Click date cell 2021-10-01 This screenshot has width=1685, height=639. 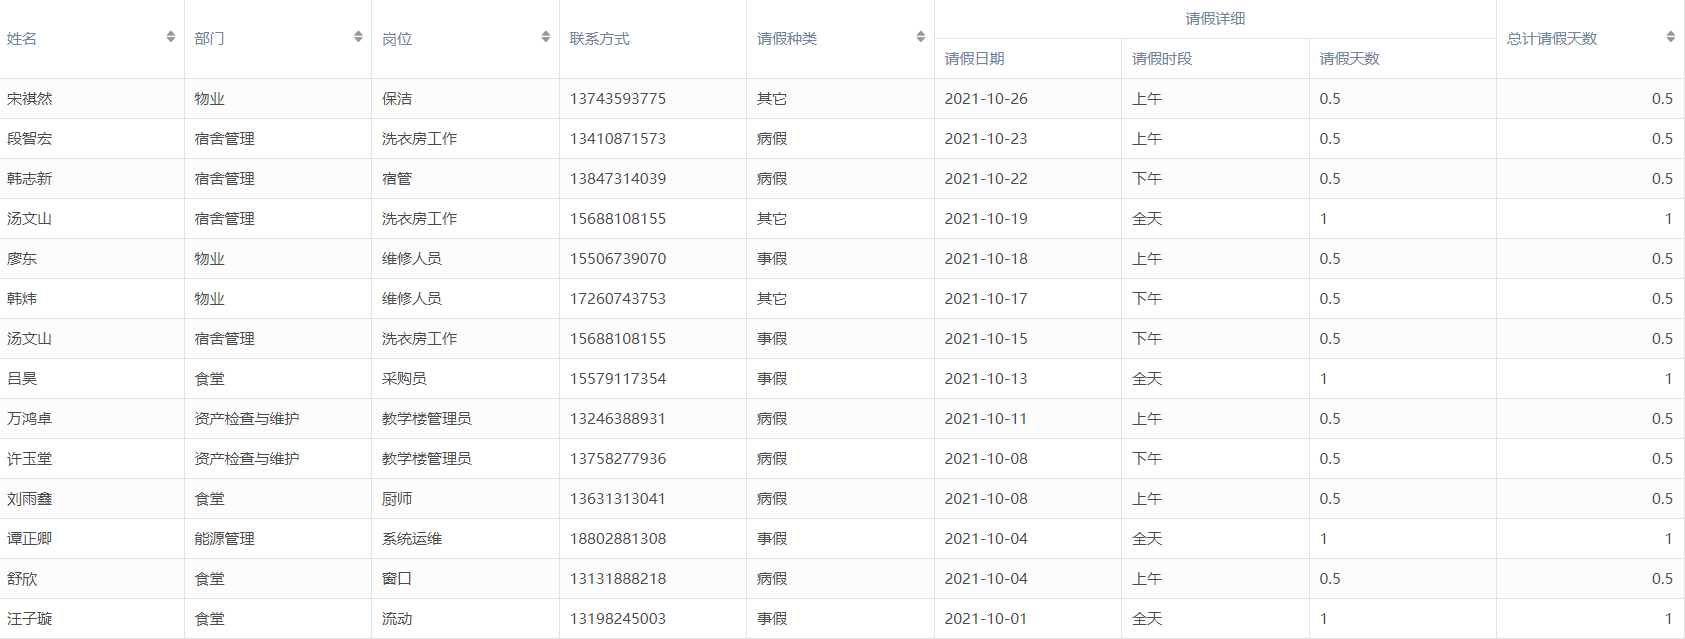(x=986, y=619)
